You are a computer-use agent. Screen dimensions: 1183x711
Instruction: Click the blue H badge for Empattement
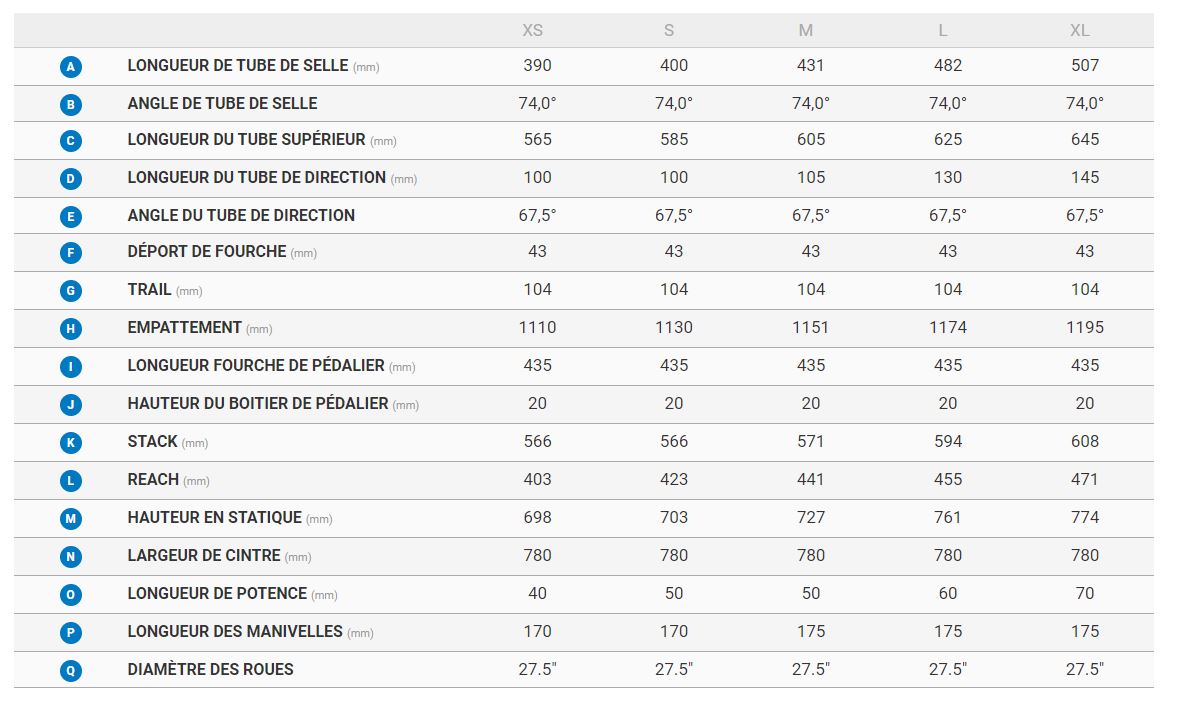pyautogui.click(x=70, y=329)
